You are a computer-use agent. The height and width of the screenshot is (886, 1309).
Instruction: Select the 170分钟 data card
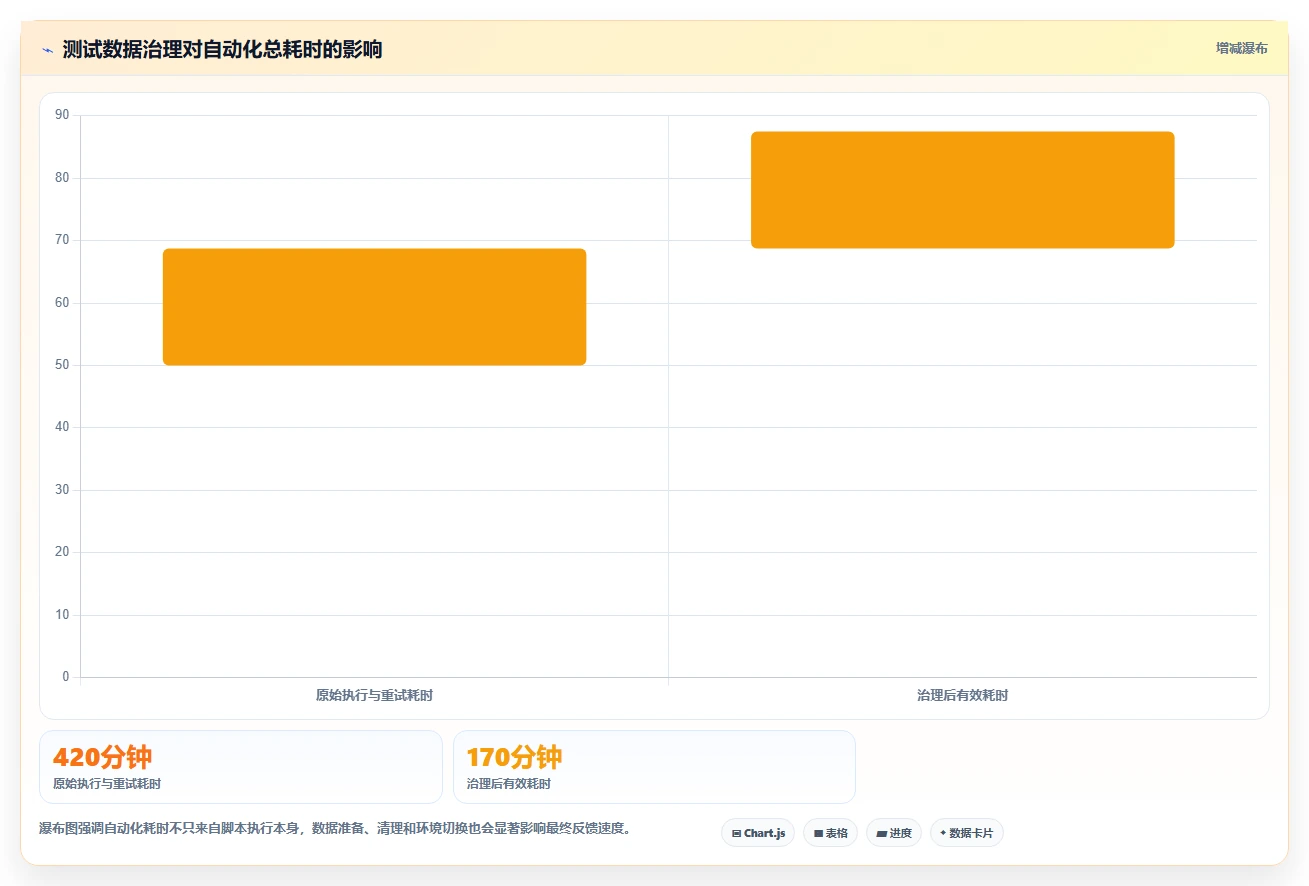point(654,767)
